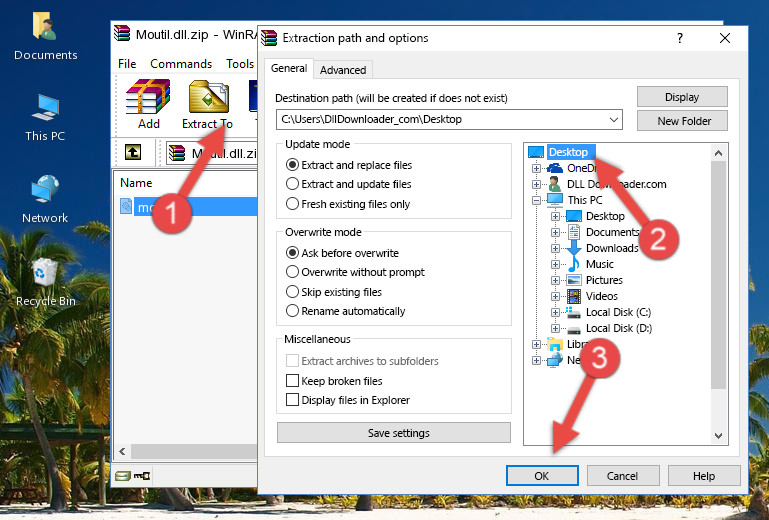Click the folder tree scroll up arrow

(718, 153)
